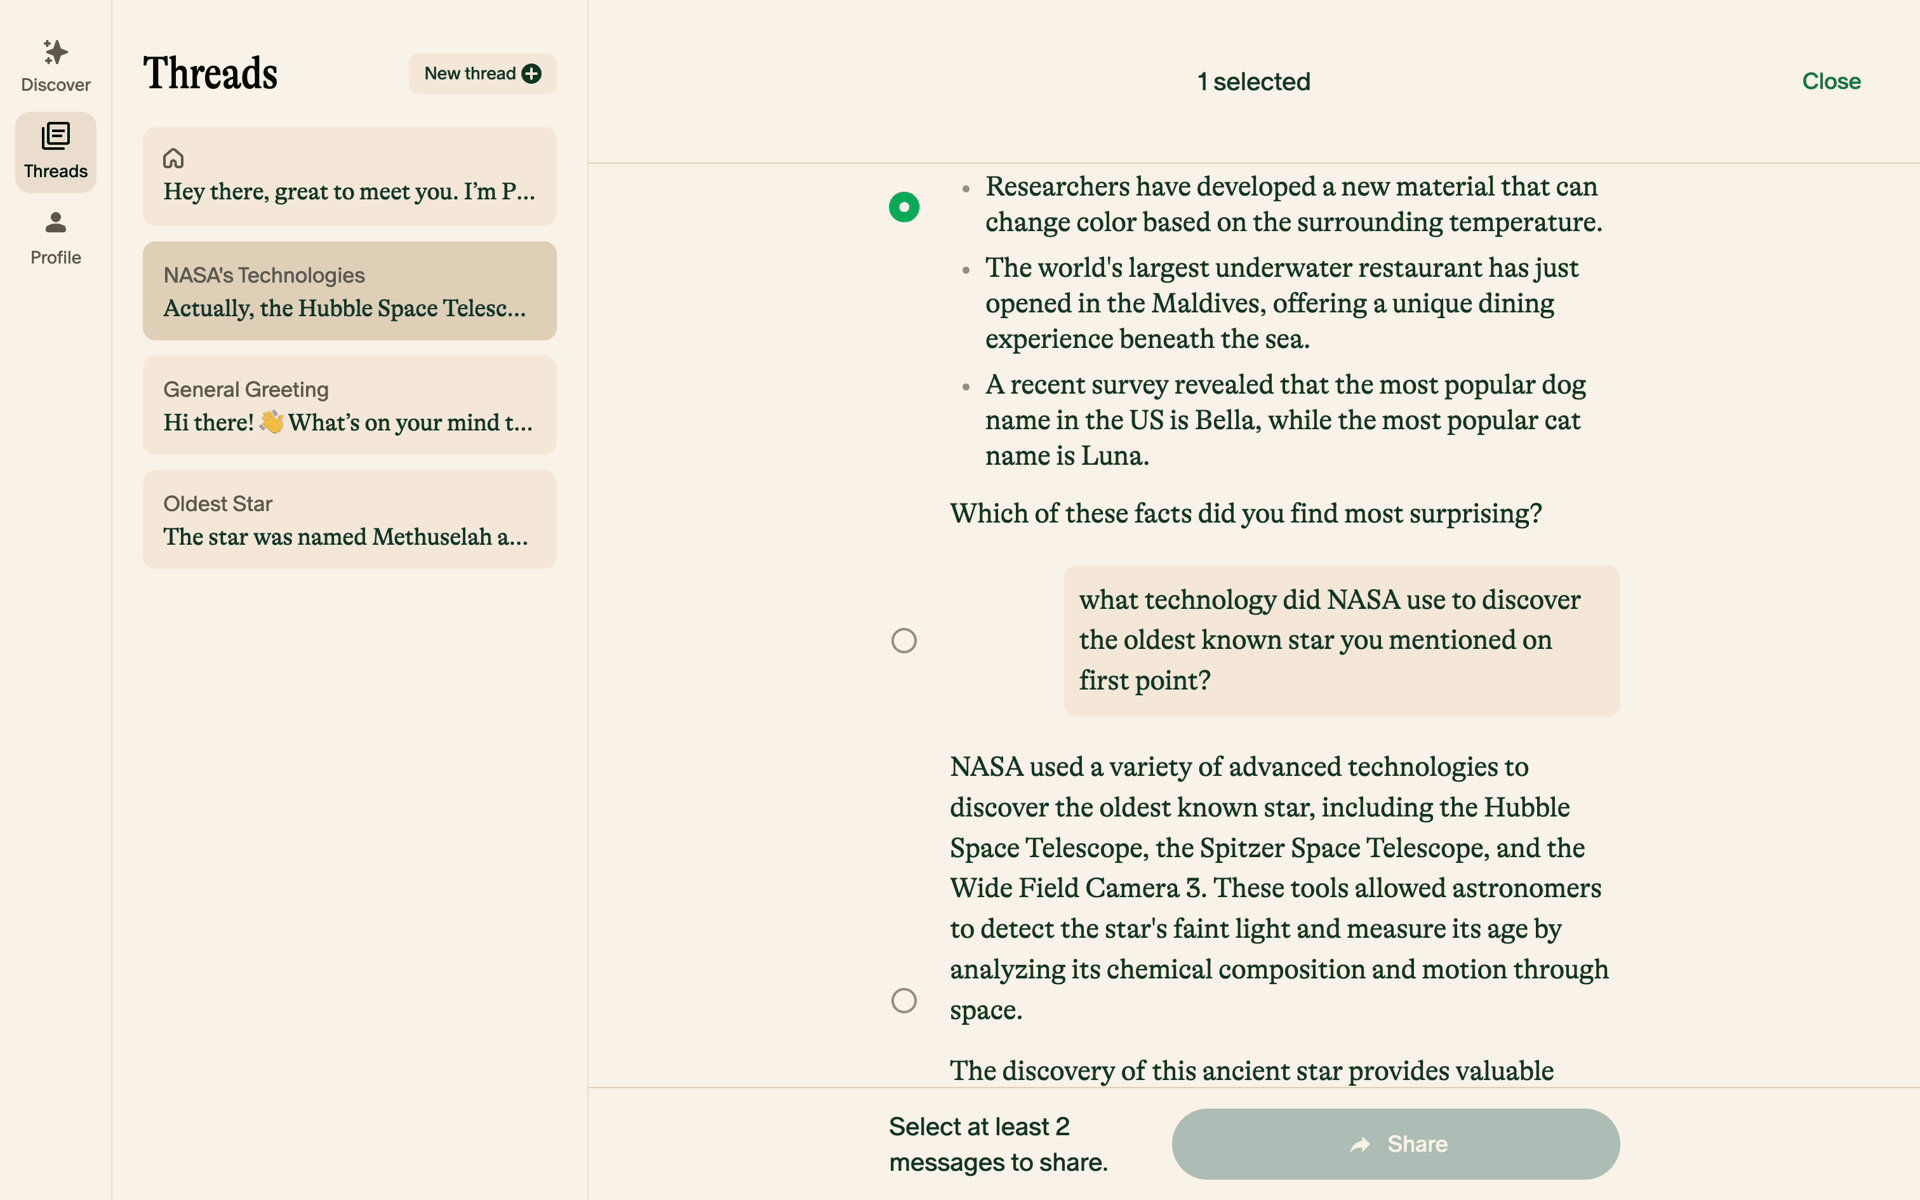Open the Oldest Star thread
Viewport: 1920px width, 1200px height.
pos(349,519)
